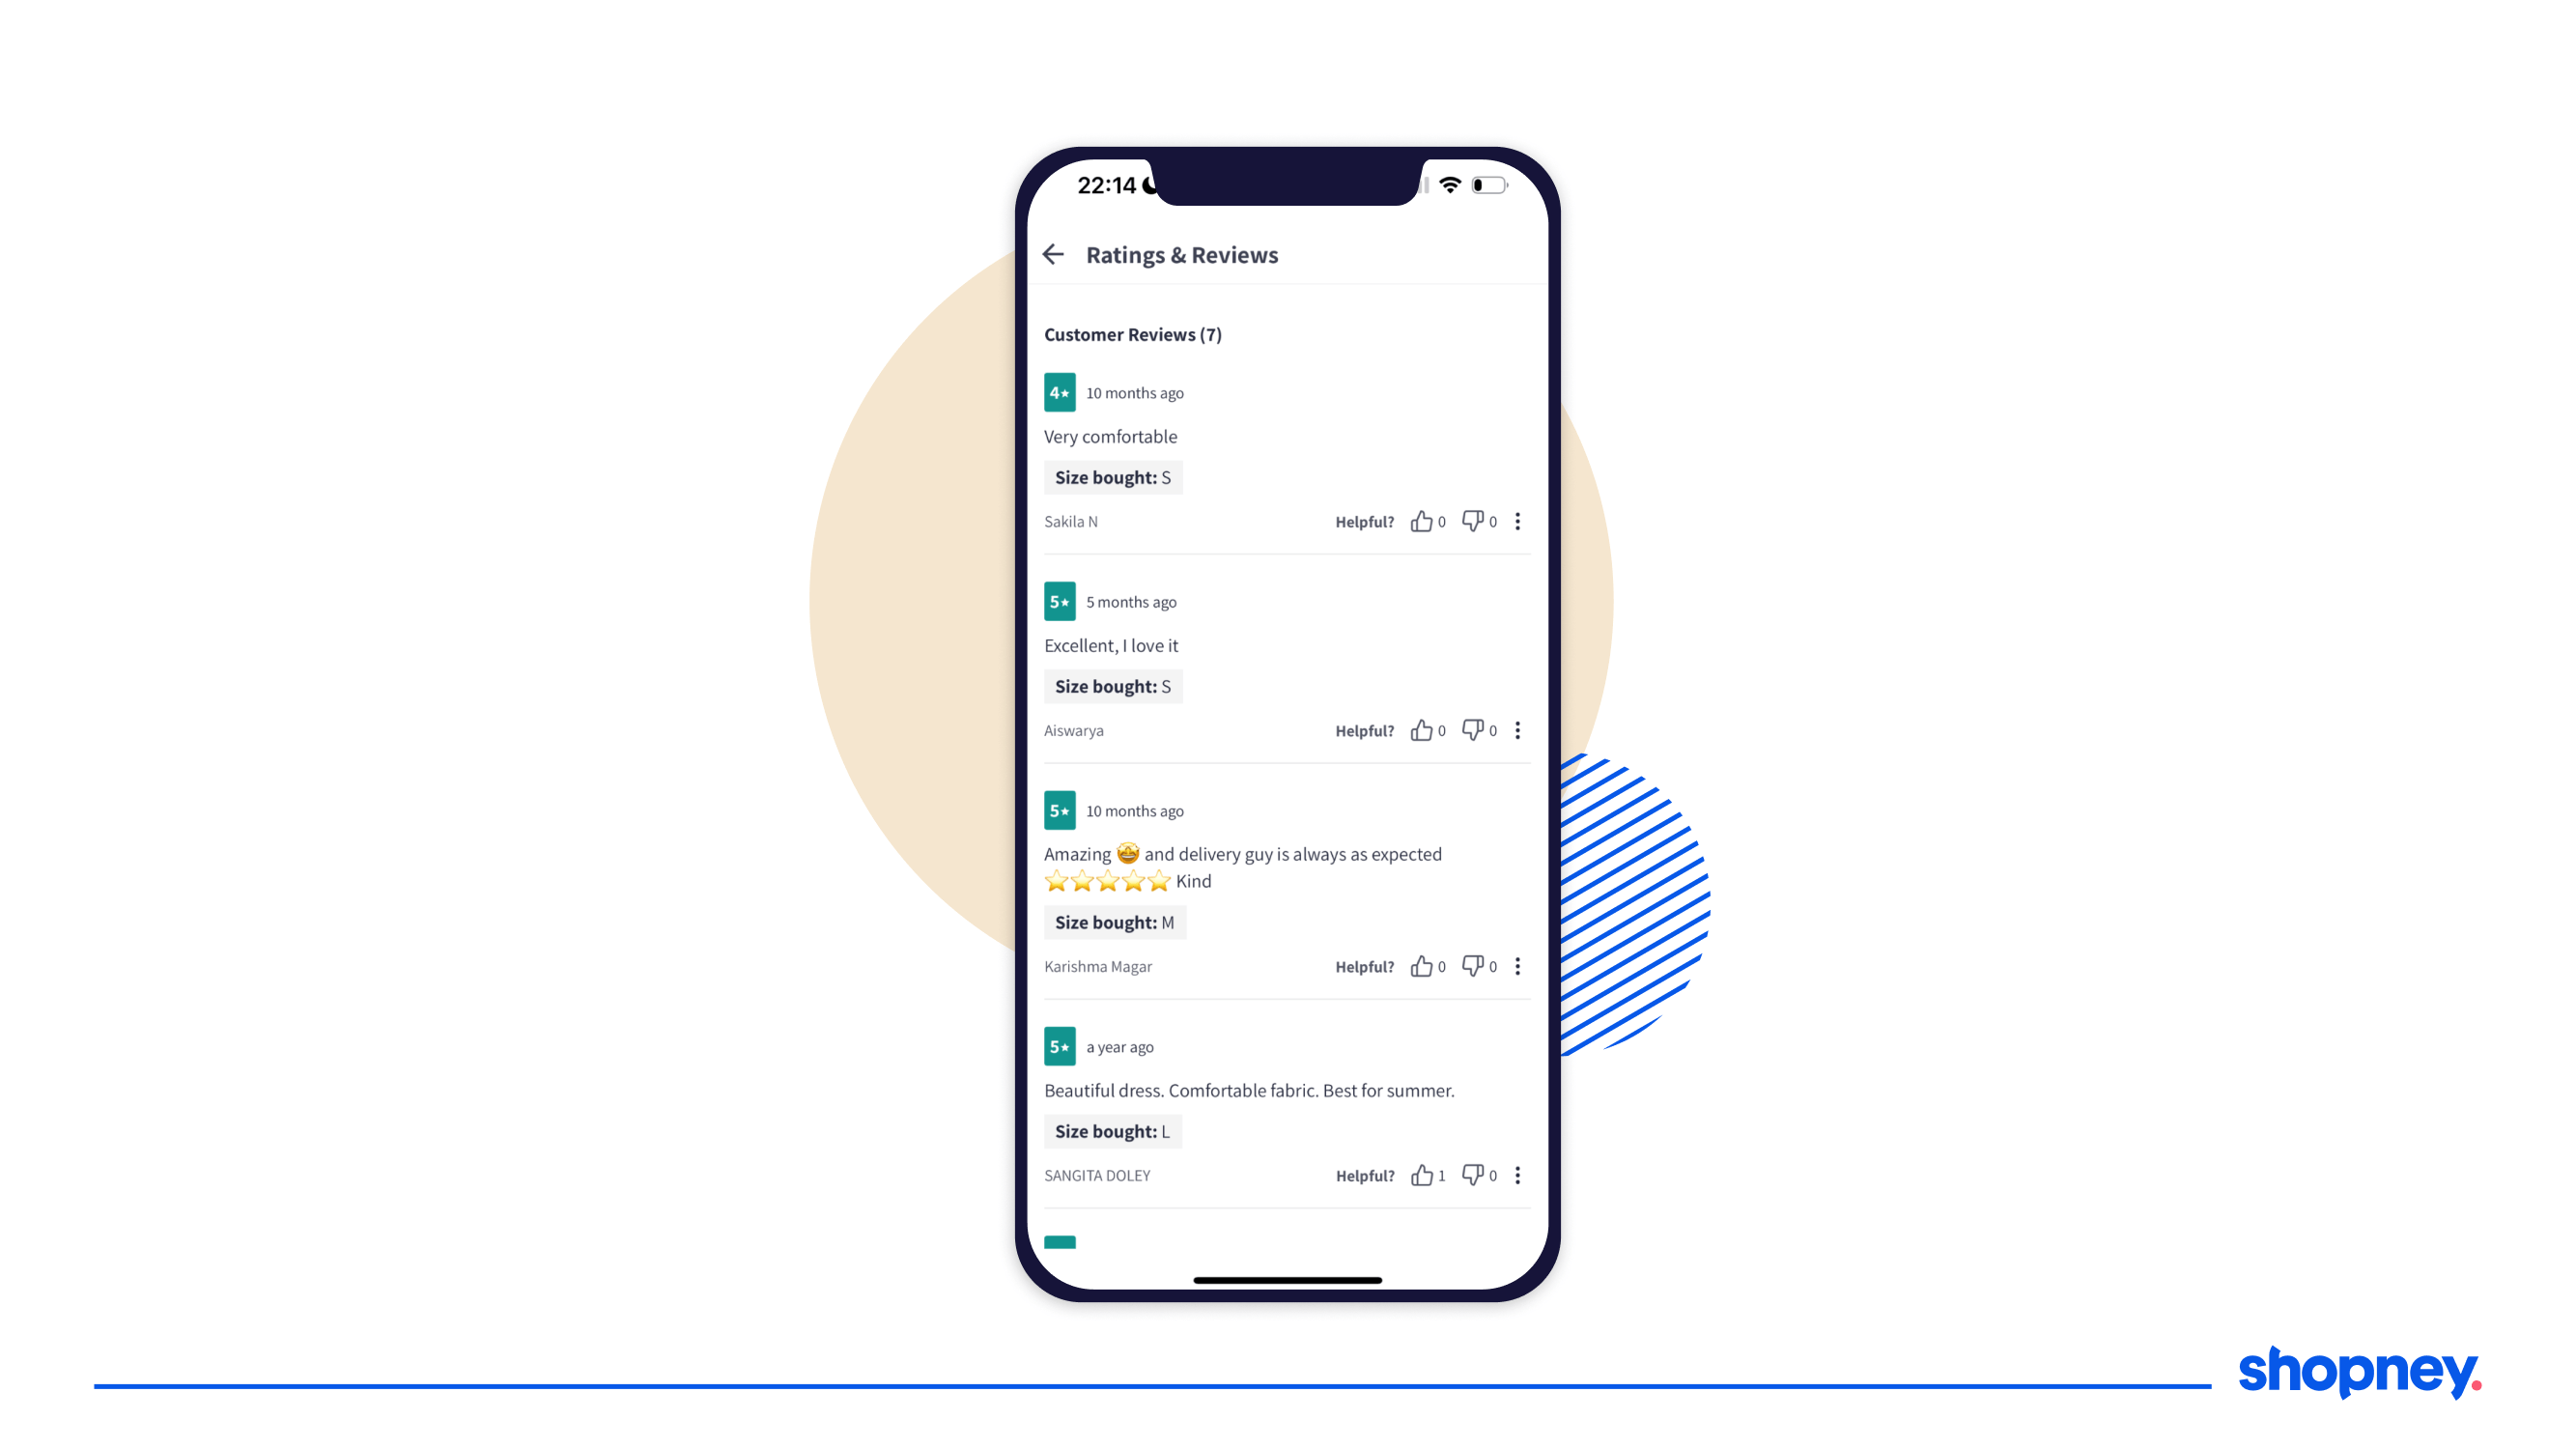Tap the thumbs up icon on Karishma Magar's review
Image resolution: width=2576 pixels, height=1449 pixels.
click(x=1425, y=964)
